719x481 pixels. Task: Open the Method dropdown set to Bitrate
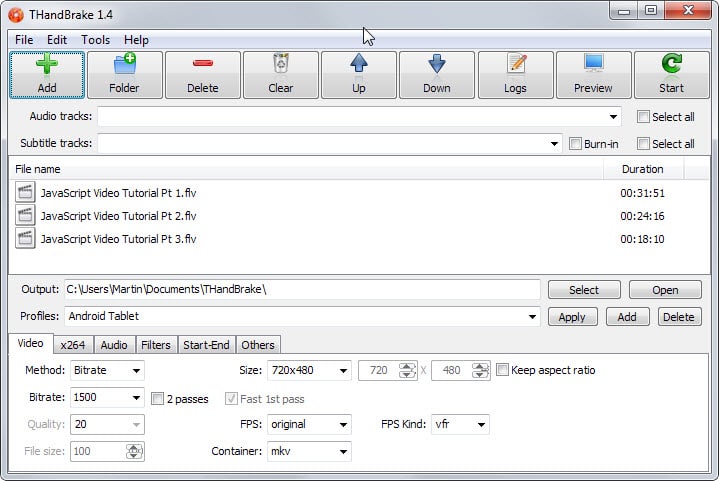[x=107, y=370]
